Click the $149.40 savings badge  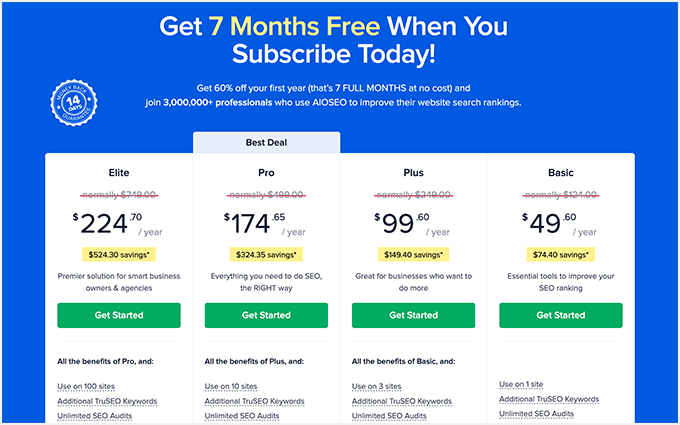point(413,254)
